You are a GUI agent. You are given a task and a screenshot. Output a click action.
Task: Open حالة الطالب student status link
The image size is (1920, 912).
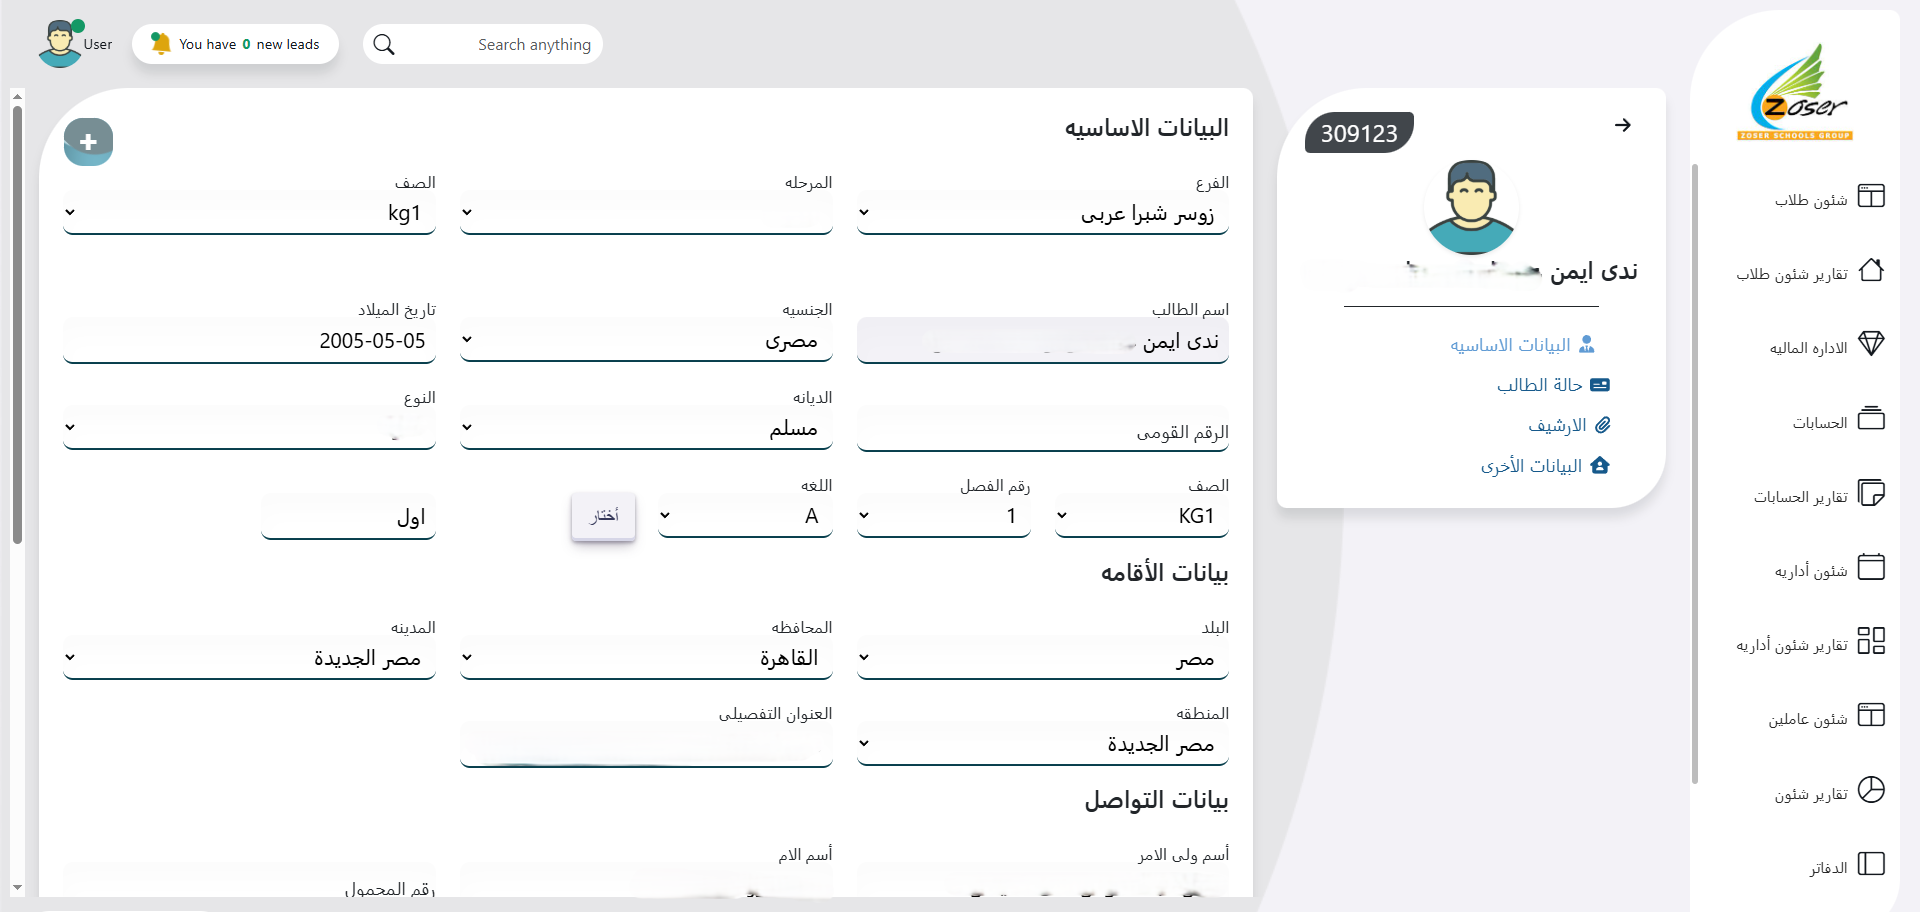pyautogui.click(x=1540, y=385)
